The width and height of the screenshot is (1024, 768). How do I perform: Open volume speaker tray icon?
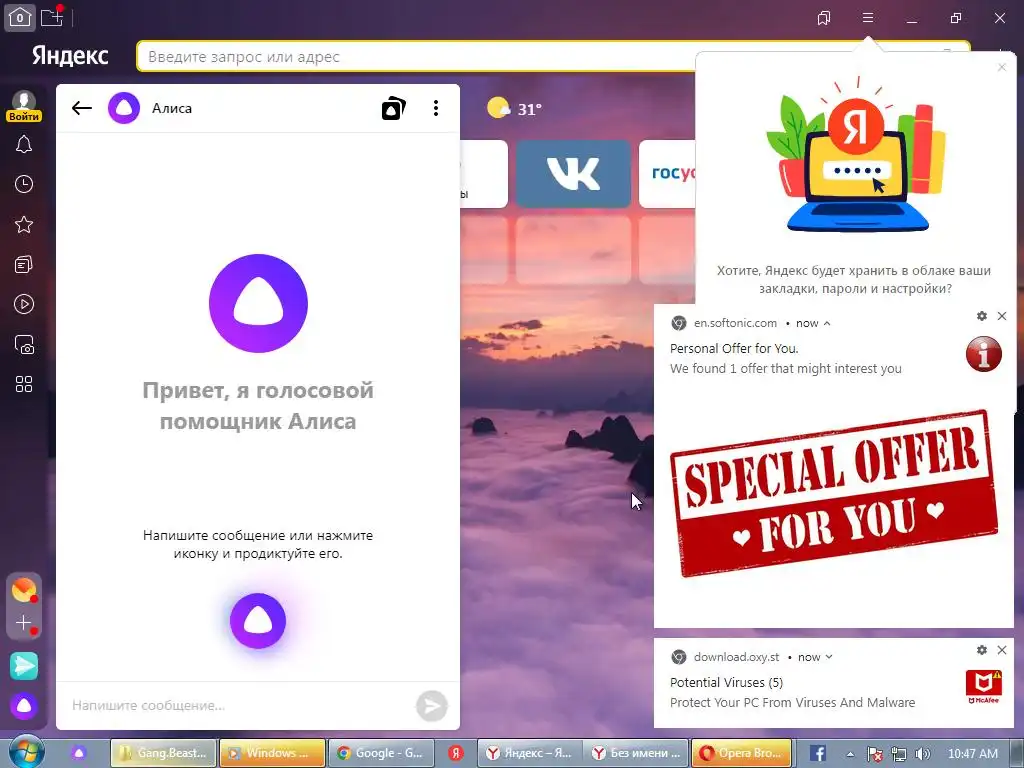point(923,754)
